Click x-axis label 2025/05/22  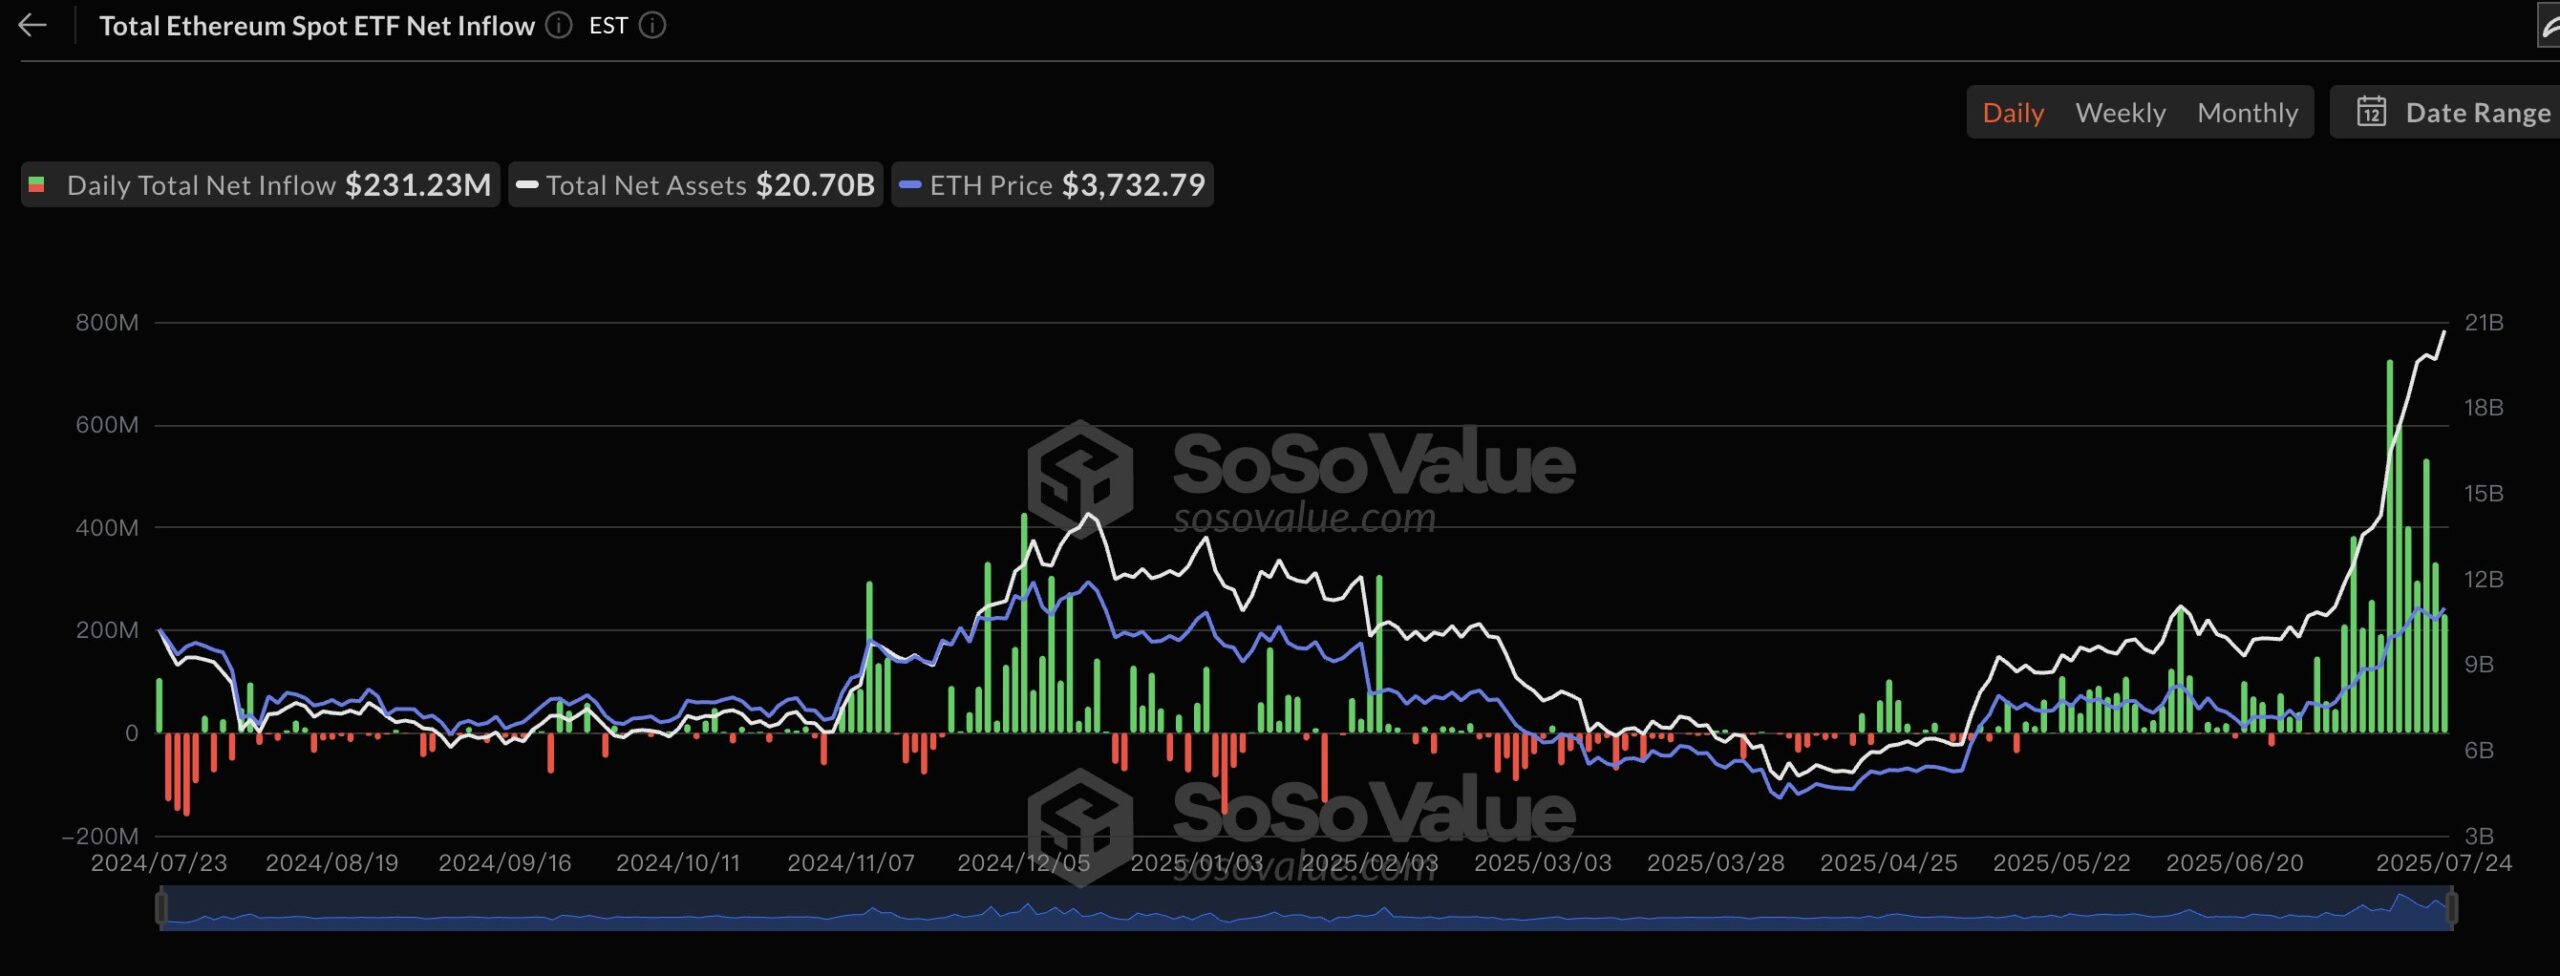2062,863
